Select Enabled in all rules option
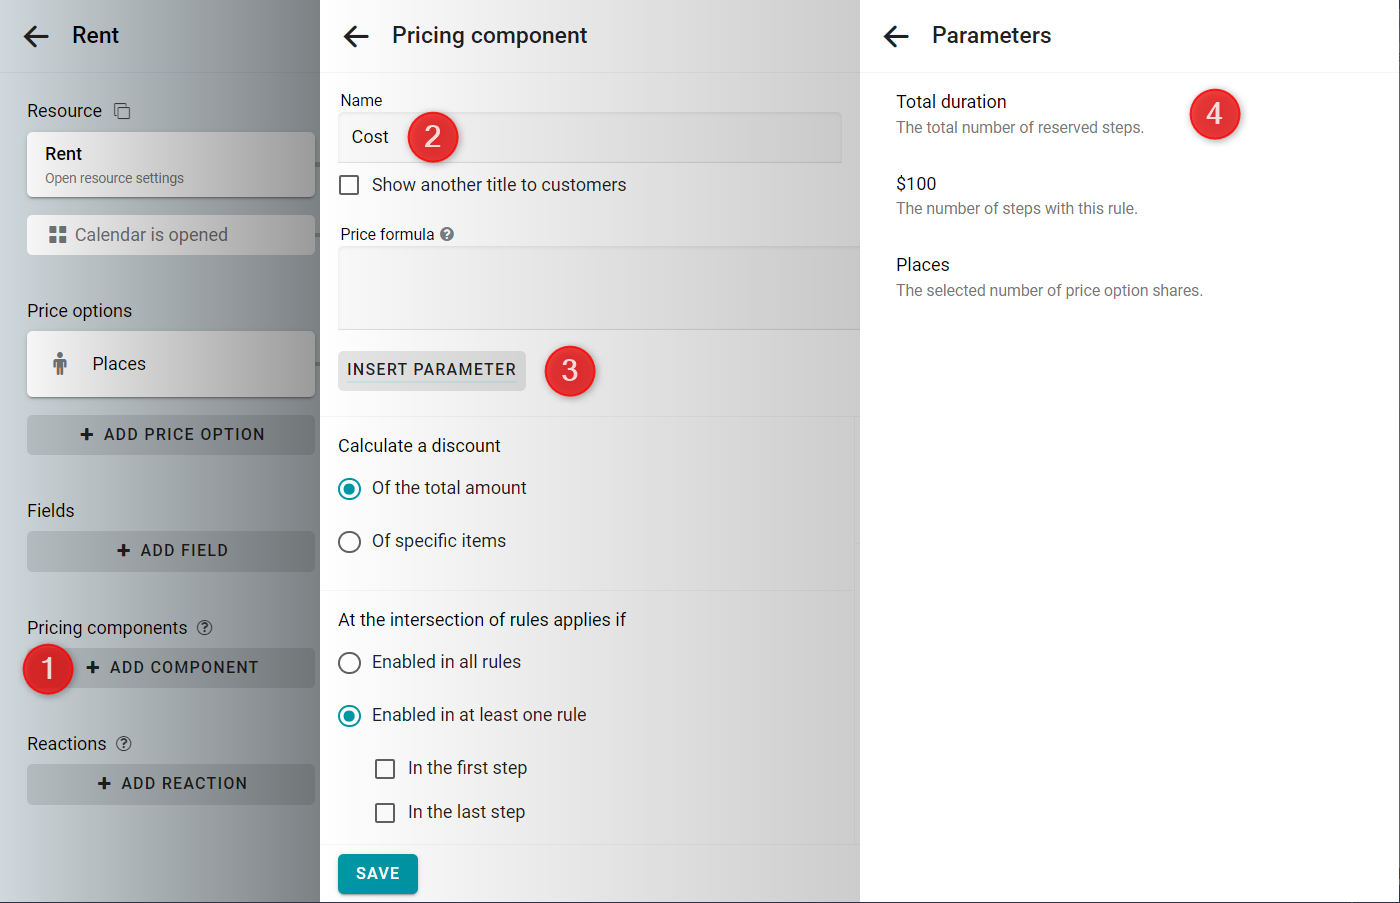This screenshot has height=903, width=1400. pyautogui.click(x=349, y=662)
